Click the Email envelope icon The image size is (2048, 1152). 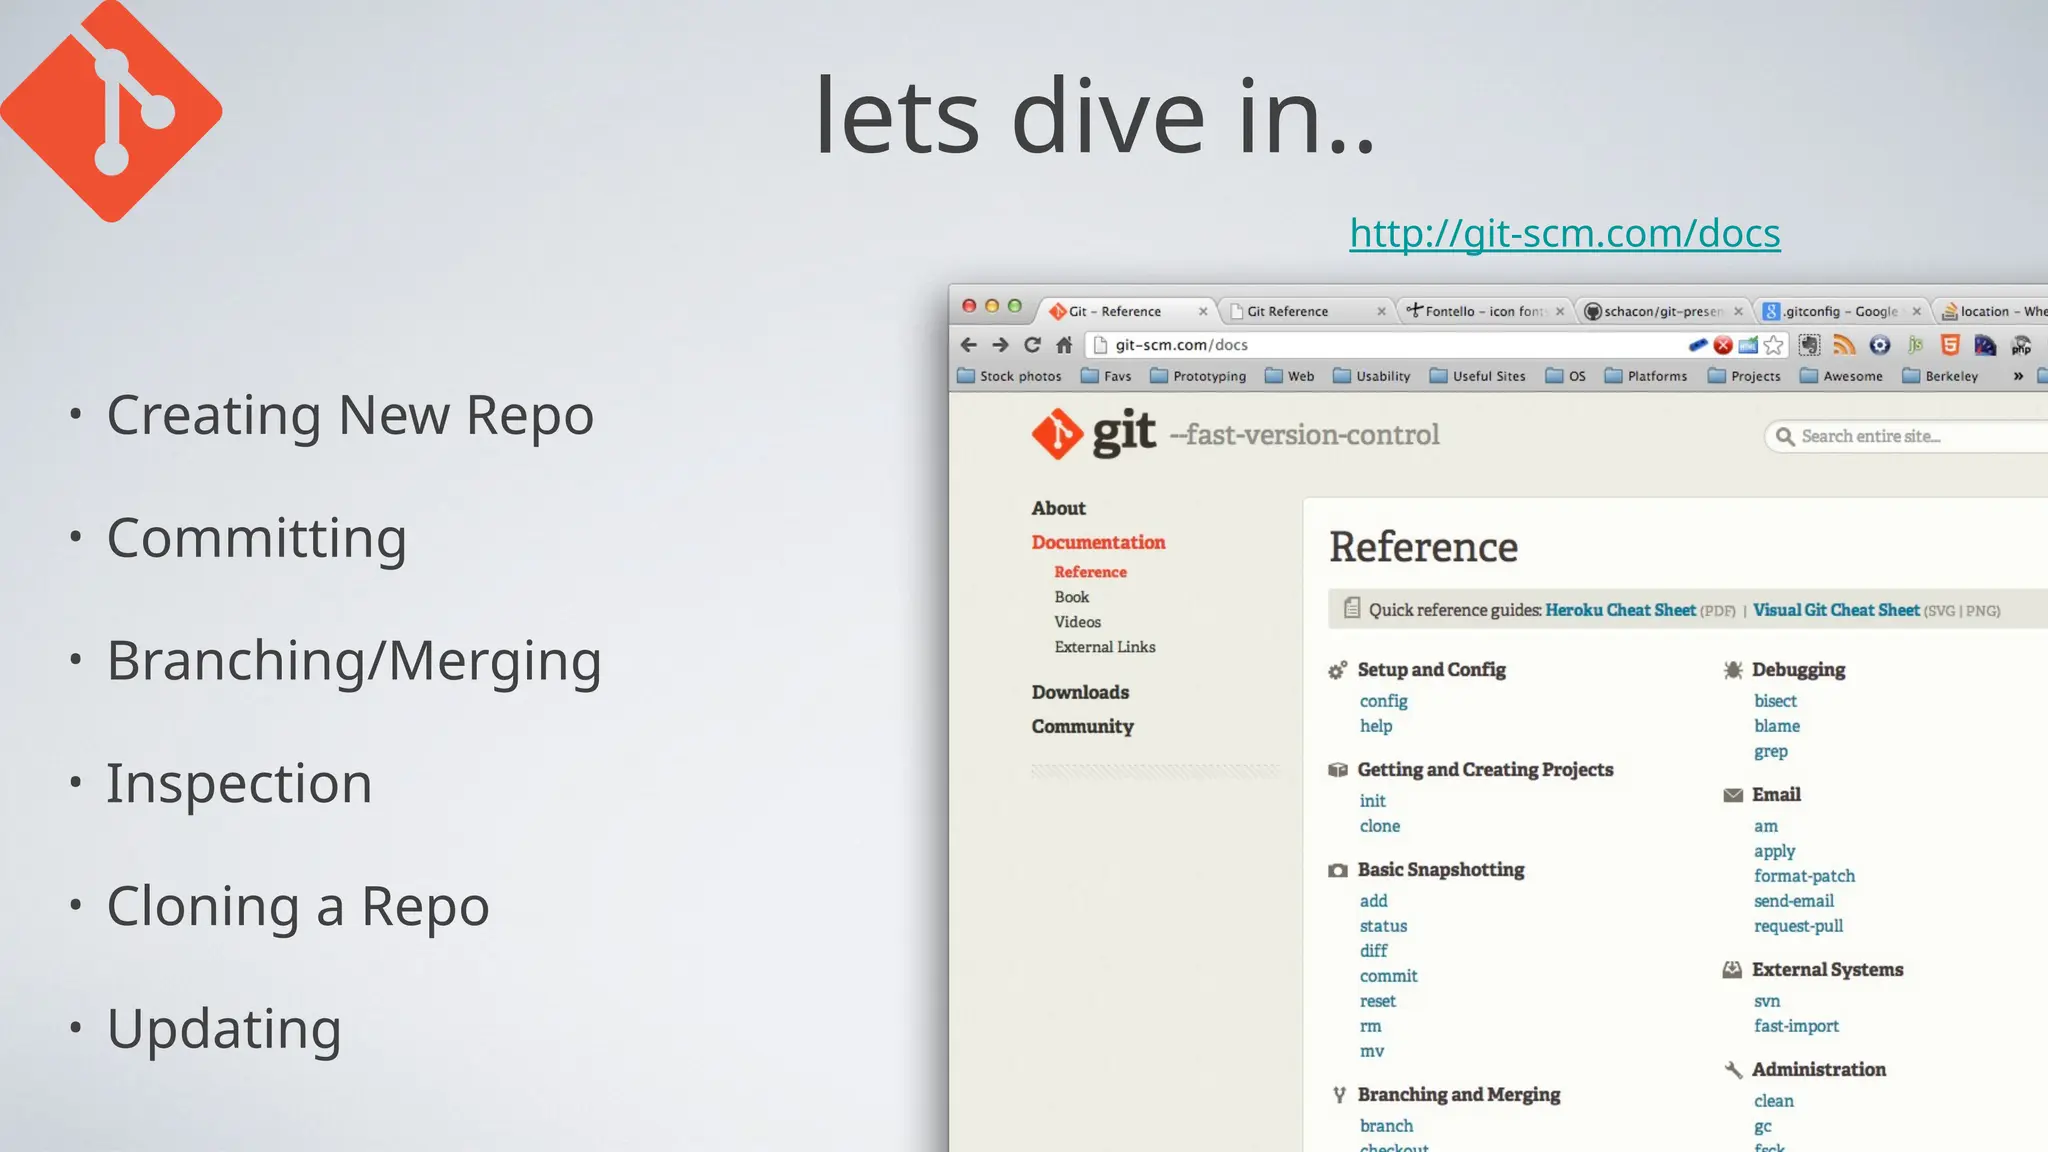tap(1733, 795)
